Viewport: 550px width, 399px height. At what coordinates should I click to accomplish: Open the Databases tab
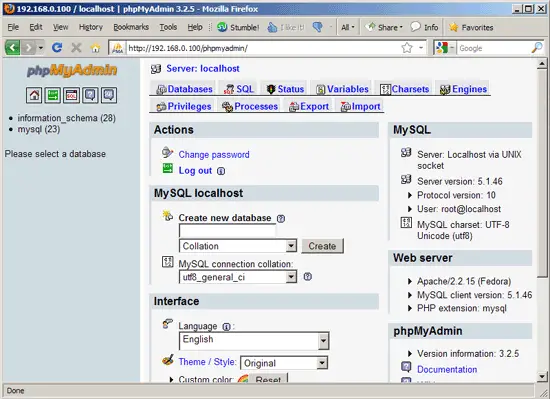pos(185,89)
